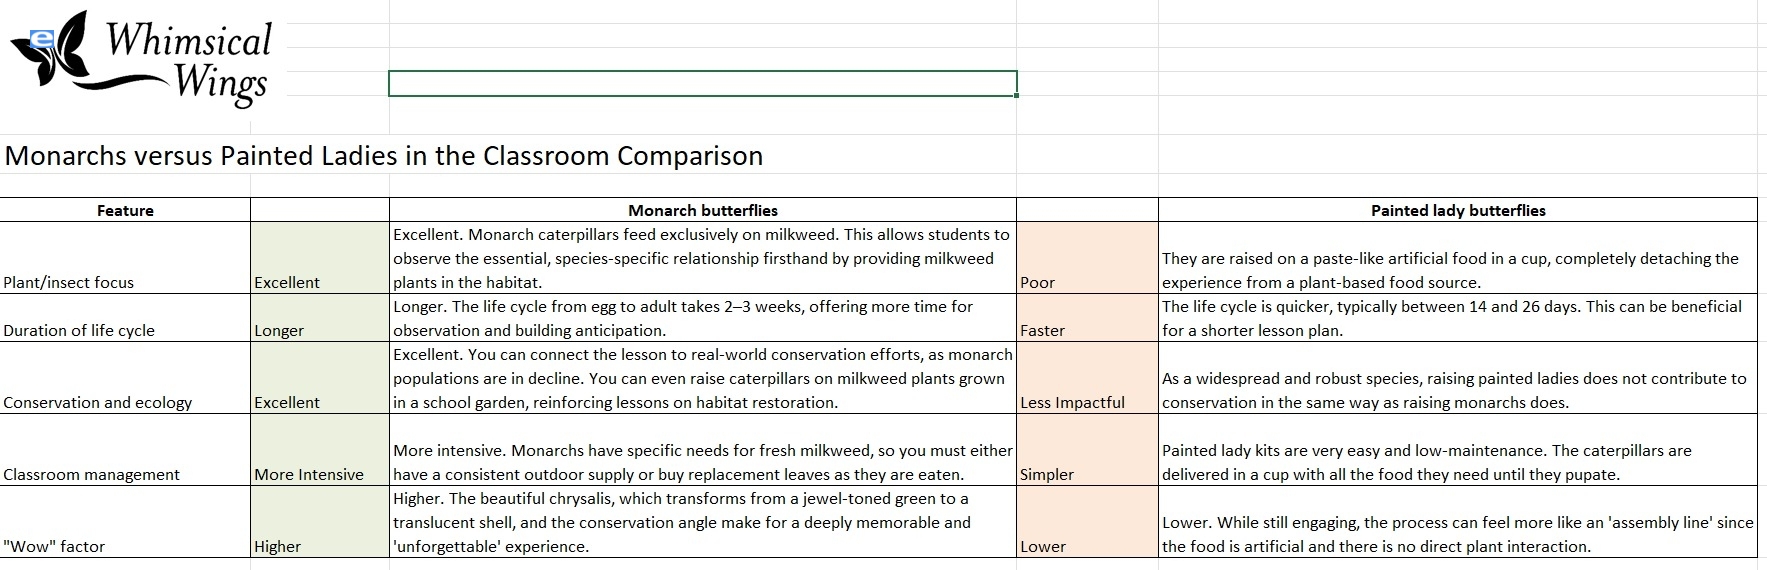The image size is (1767, 570).
Task: Click the green 'More Intensive' rating cell
Action: coord(319,450)
